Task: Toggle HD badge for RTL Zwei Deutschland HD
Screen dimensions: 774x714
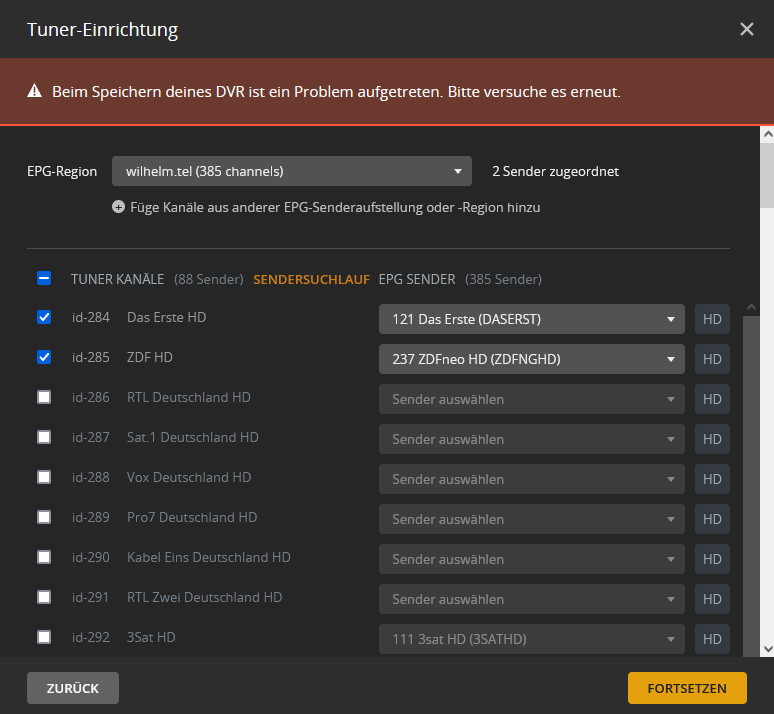Action: pos(712,599)
